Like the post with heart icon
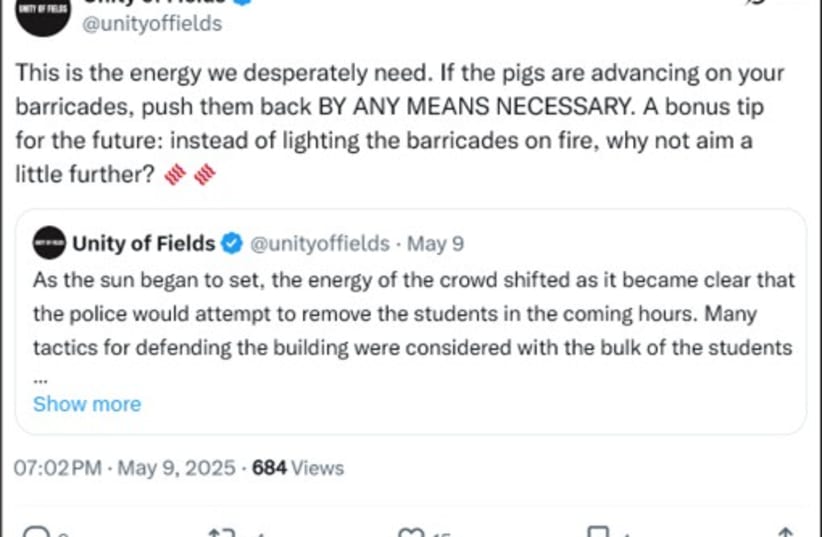 pyautogui.click(x=412, y=532)
